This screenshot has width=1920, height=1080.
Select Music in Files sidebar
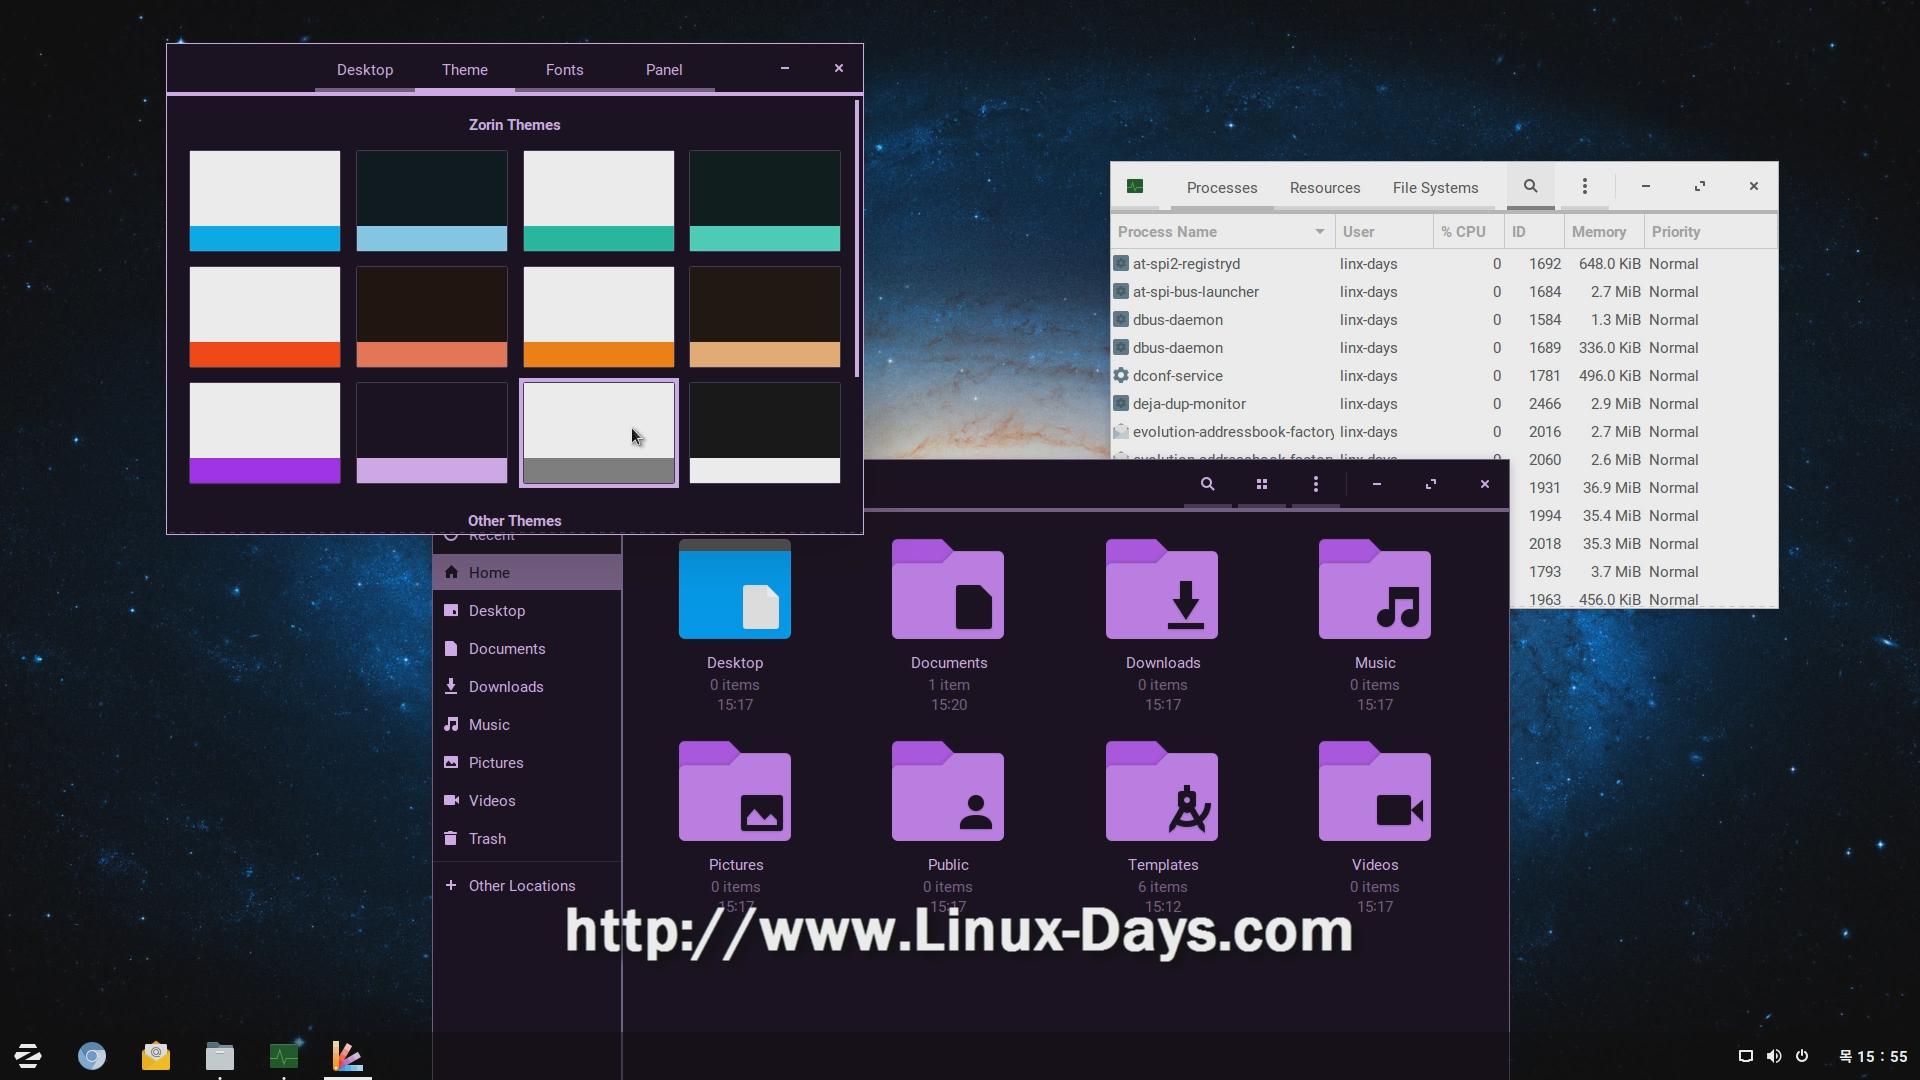click(527, 724)
